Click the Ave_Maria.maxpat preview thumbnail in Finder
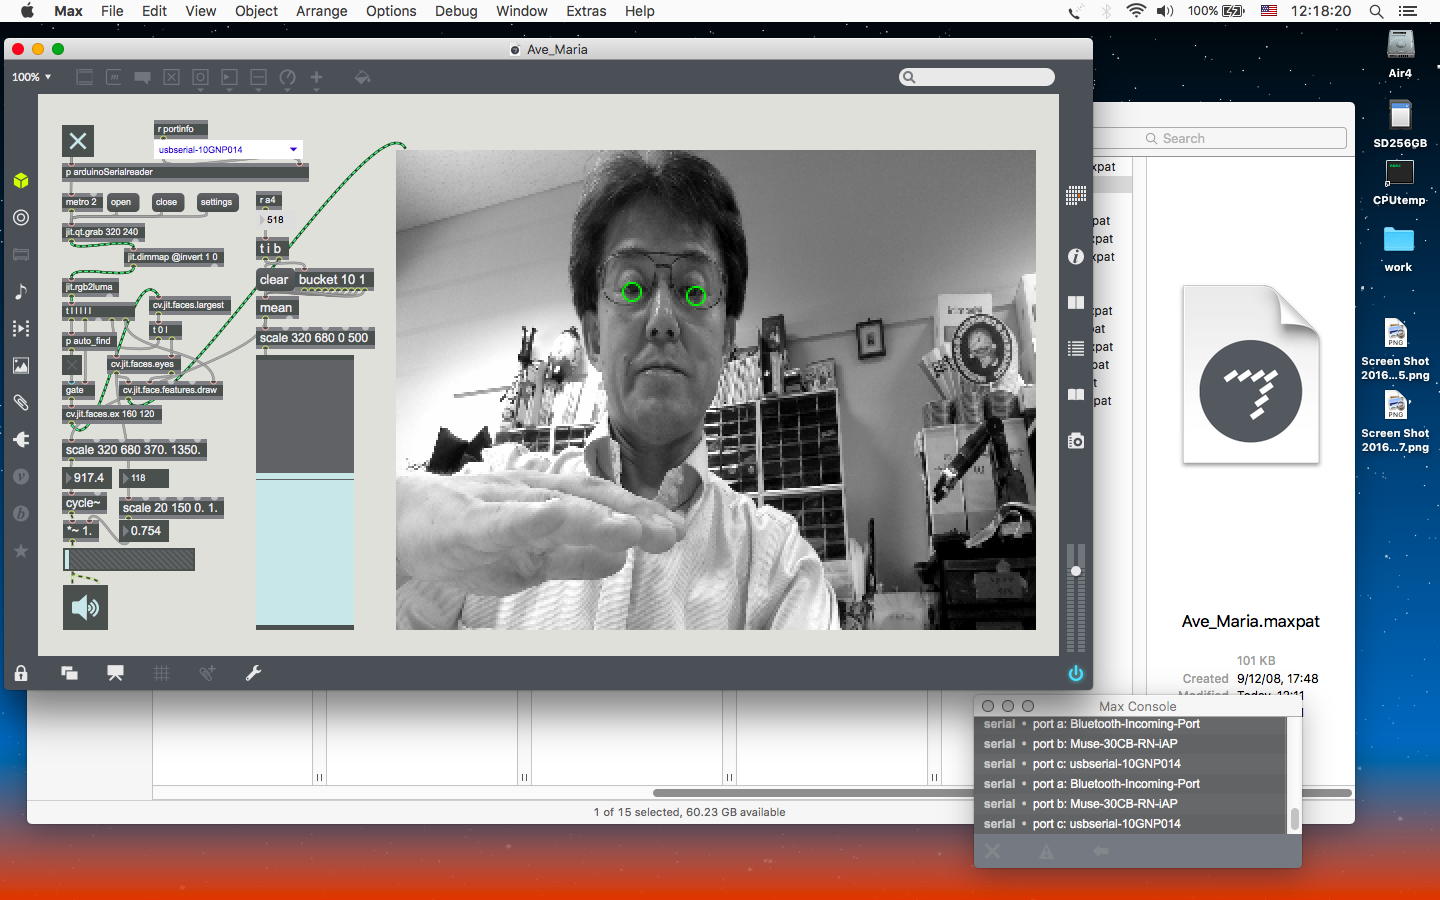1440x900 pixels. [1251, 375]
